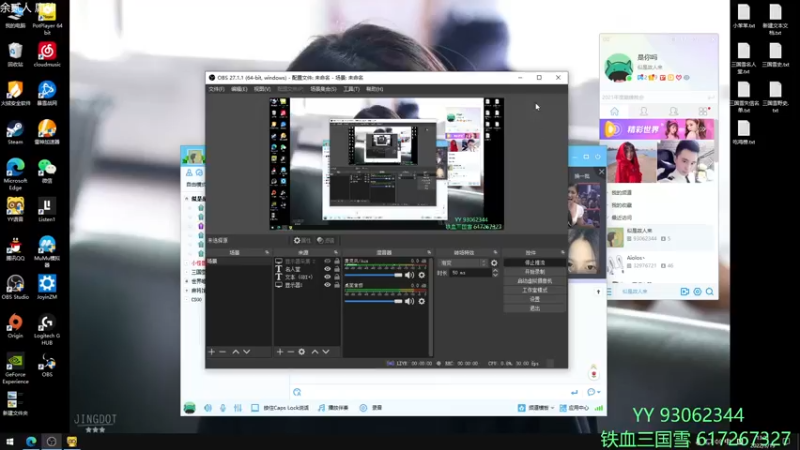Open second audio mixer channel settings gear
The height and width of the screenshot is (450, 800).
(x=421, y=301)
